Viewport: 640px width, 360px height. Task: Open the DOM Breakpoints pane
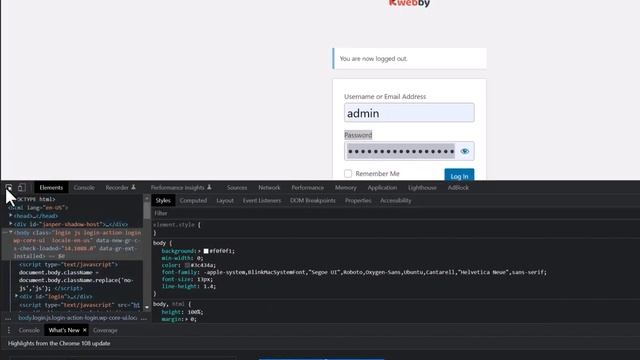coord(313,200)
